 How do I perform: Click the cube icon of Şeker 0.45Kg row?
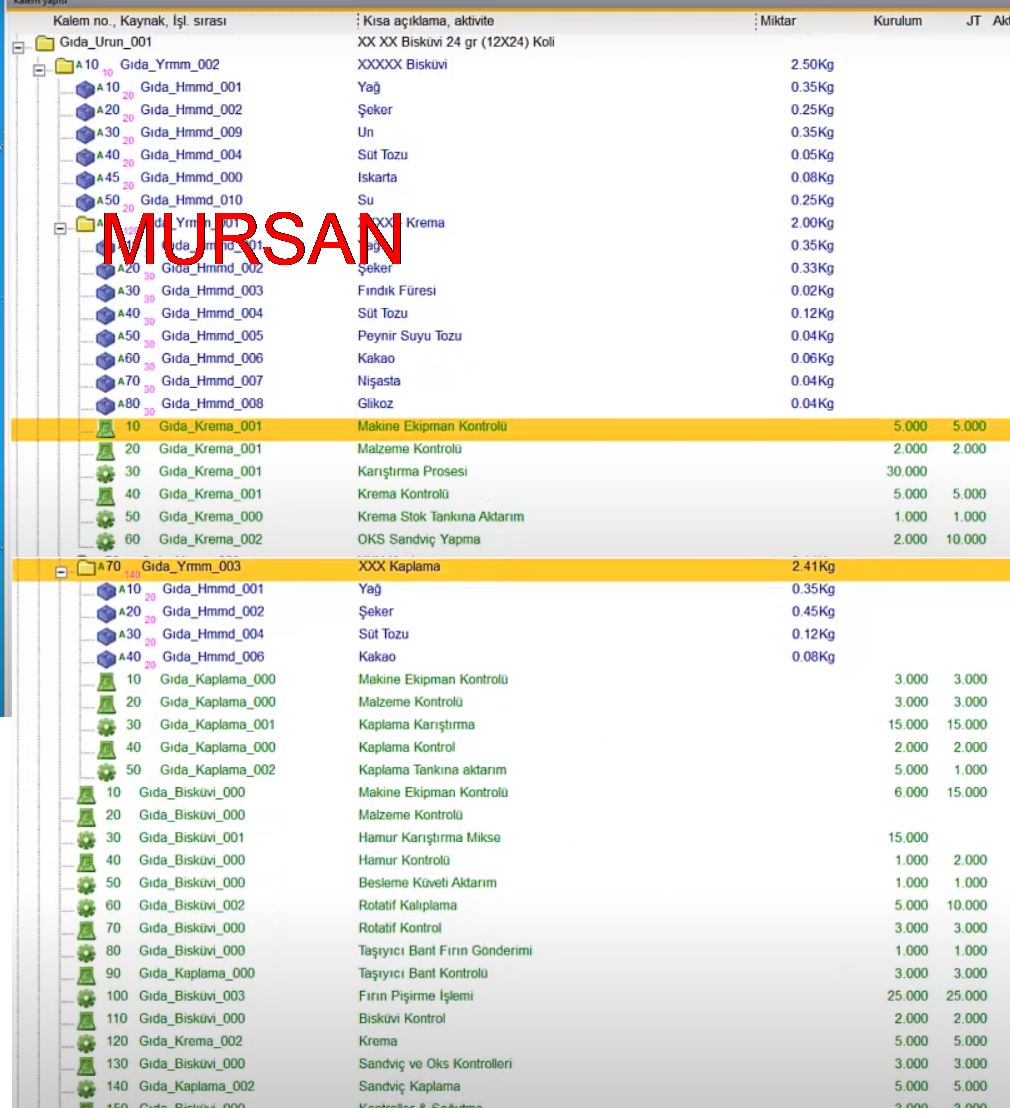point(107,613)
